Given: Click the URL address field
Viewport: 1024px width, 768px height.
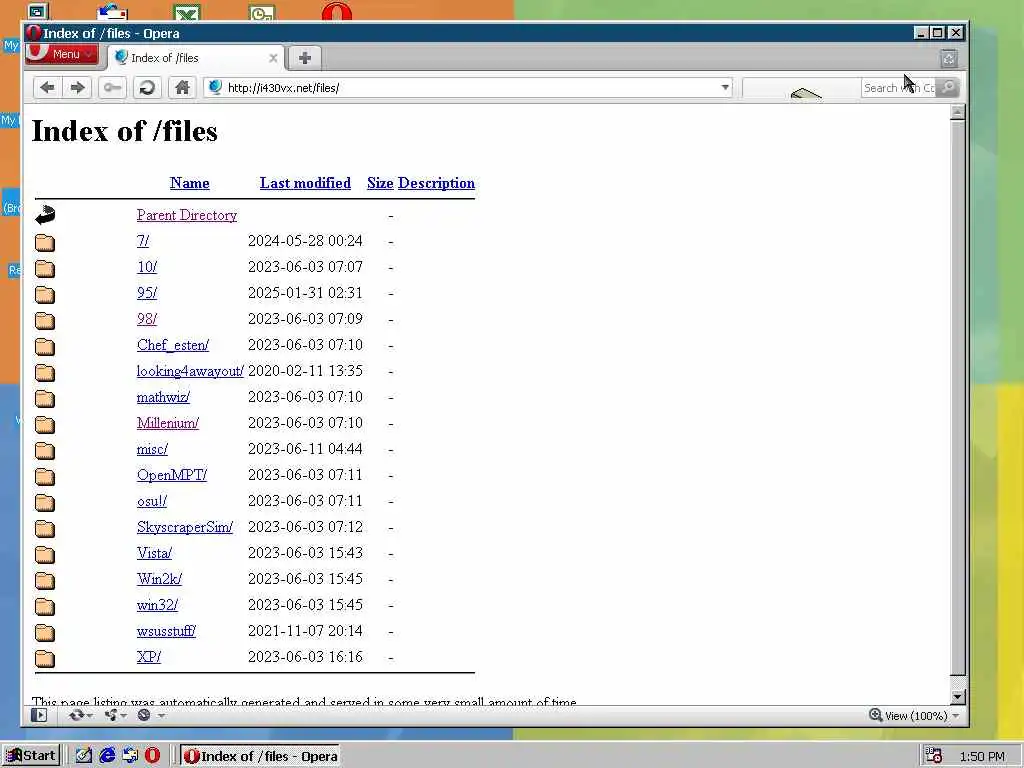Looking at the screenshot, I should pyautogui.click(x=470, y=88).
